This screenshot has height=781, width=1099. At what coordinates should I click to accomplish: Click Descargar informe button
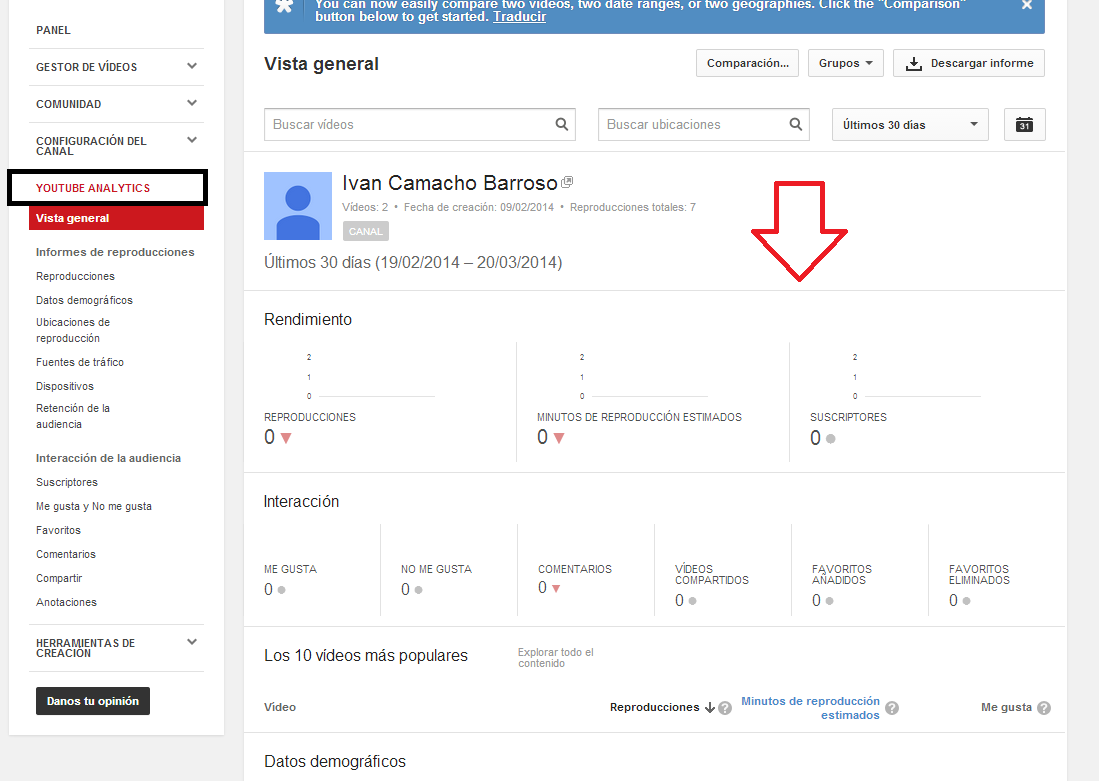click(969, 63)
